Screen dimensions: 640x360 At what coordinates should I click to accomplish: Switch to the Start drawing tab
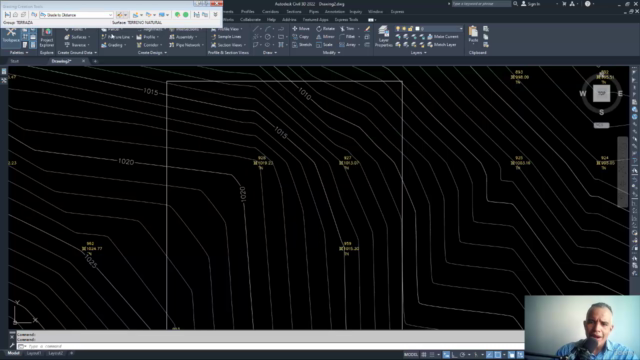click(15, 61)
